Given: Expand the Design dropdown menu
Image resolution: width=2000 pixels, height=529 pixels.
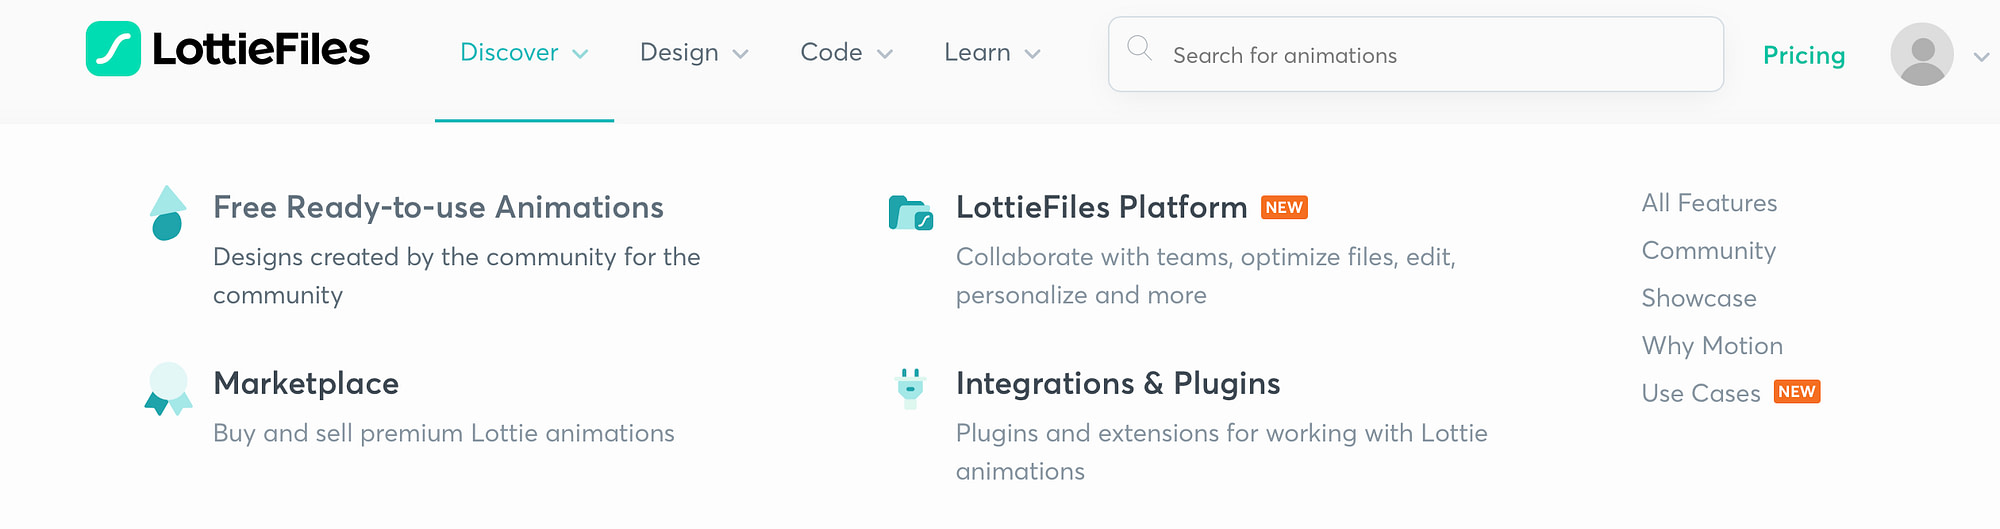Looking at the screenshot, I should click(x=694, y=53).
